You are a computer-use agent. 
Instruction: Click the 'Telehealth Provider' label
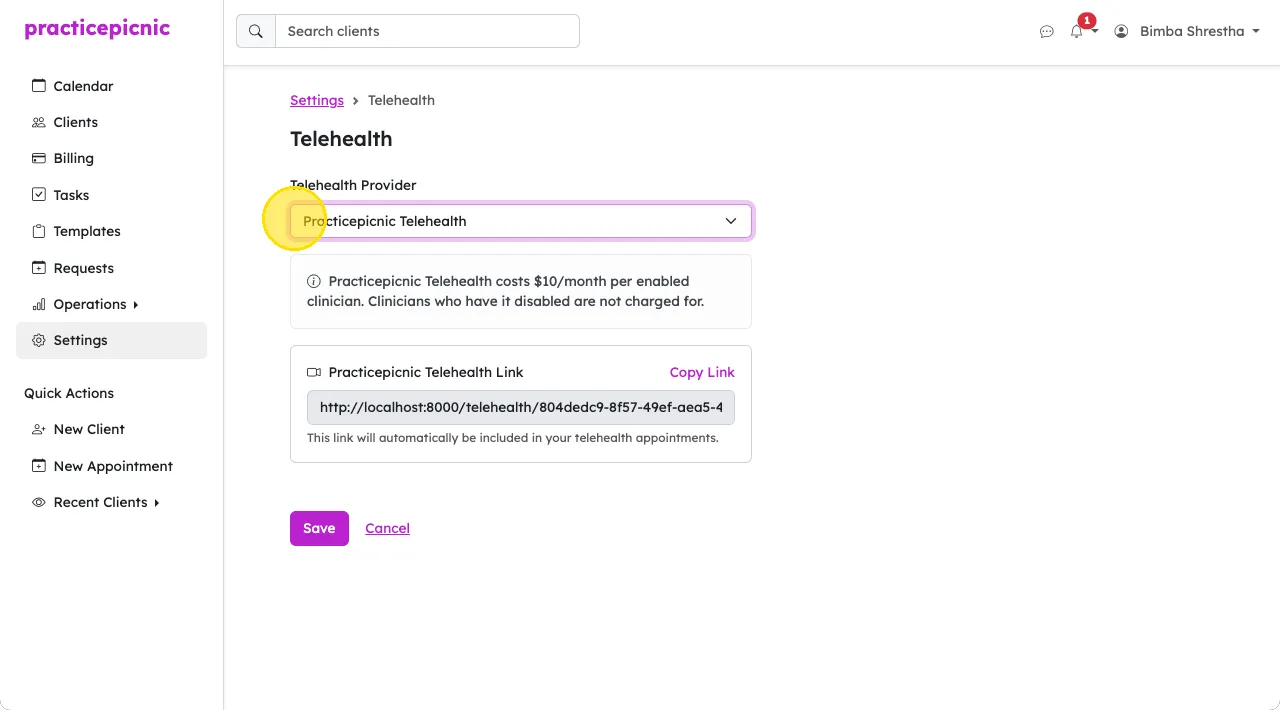tap(353, 185)
